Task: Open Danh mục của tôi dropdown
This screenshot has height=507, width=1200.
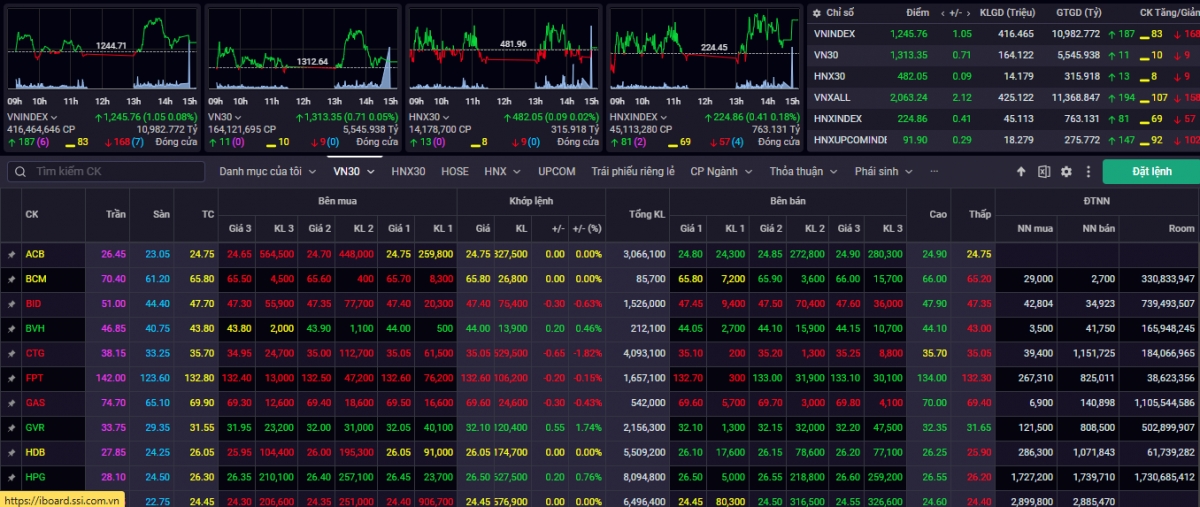Action: [x=267, y=171]
